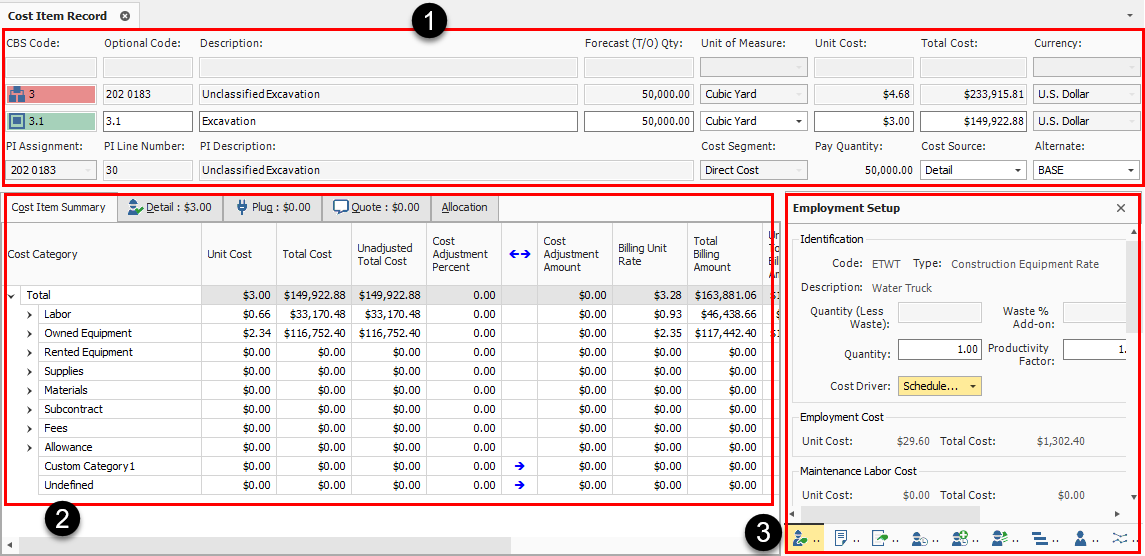Click the Quantity field showing 1.00
This screenshot has height=556, width=1145.
pos(939,349)
